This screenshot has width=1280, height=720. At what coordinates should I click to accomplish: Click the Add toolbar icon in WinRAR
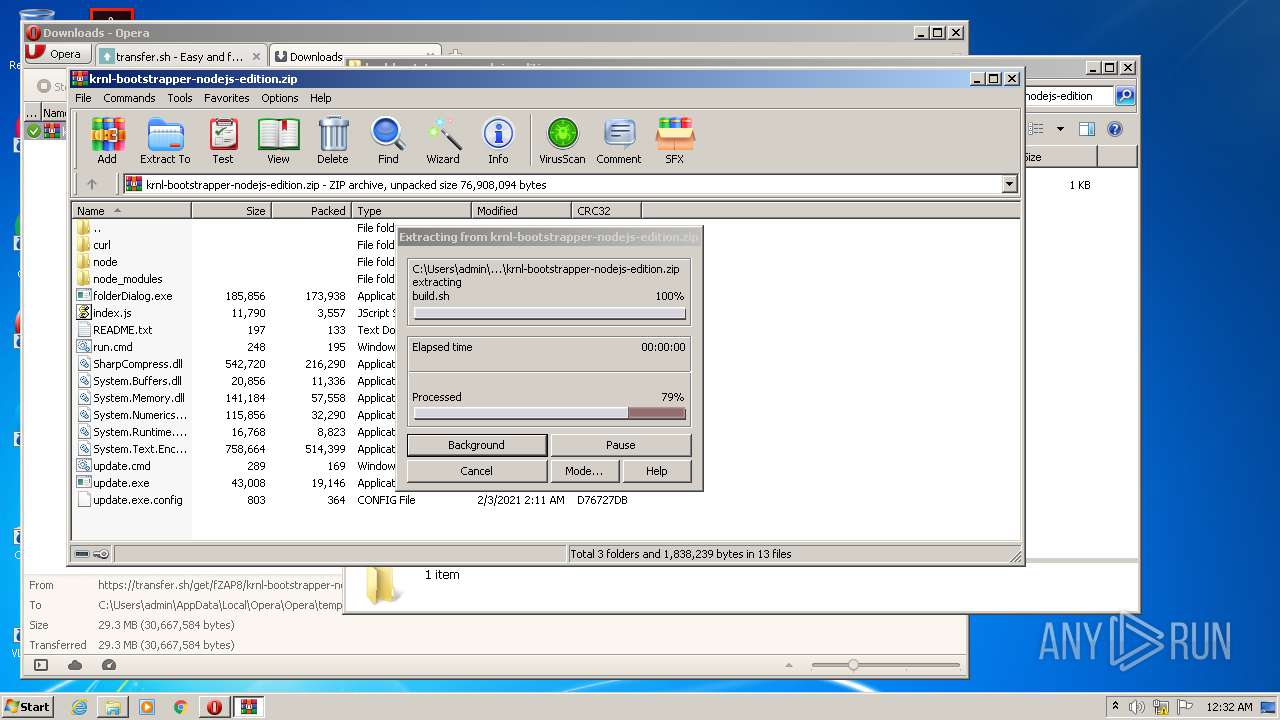[x=107, y=141]
